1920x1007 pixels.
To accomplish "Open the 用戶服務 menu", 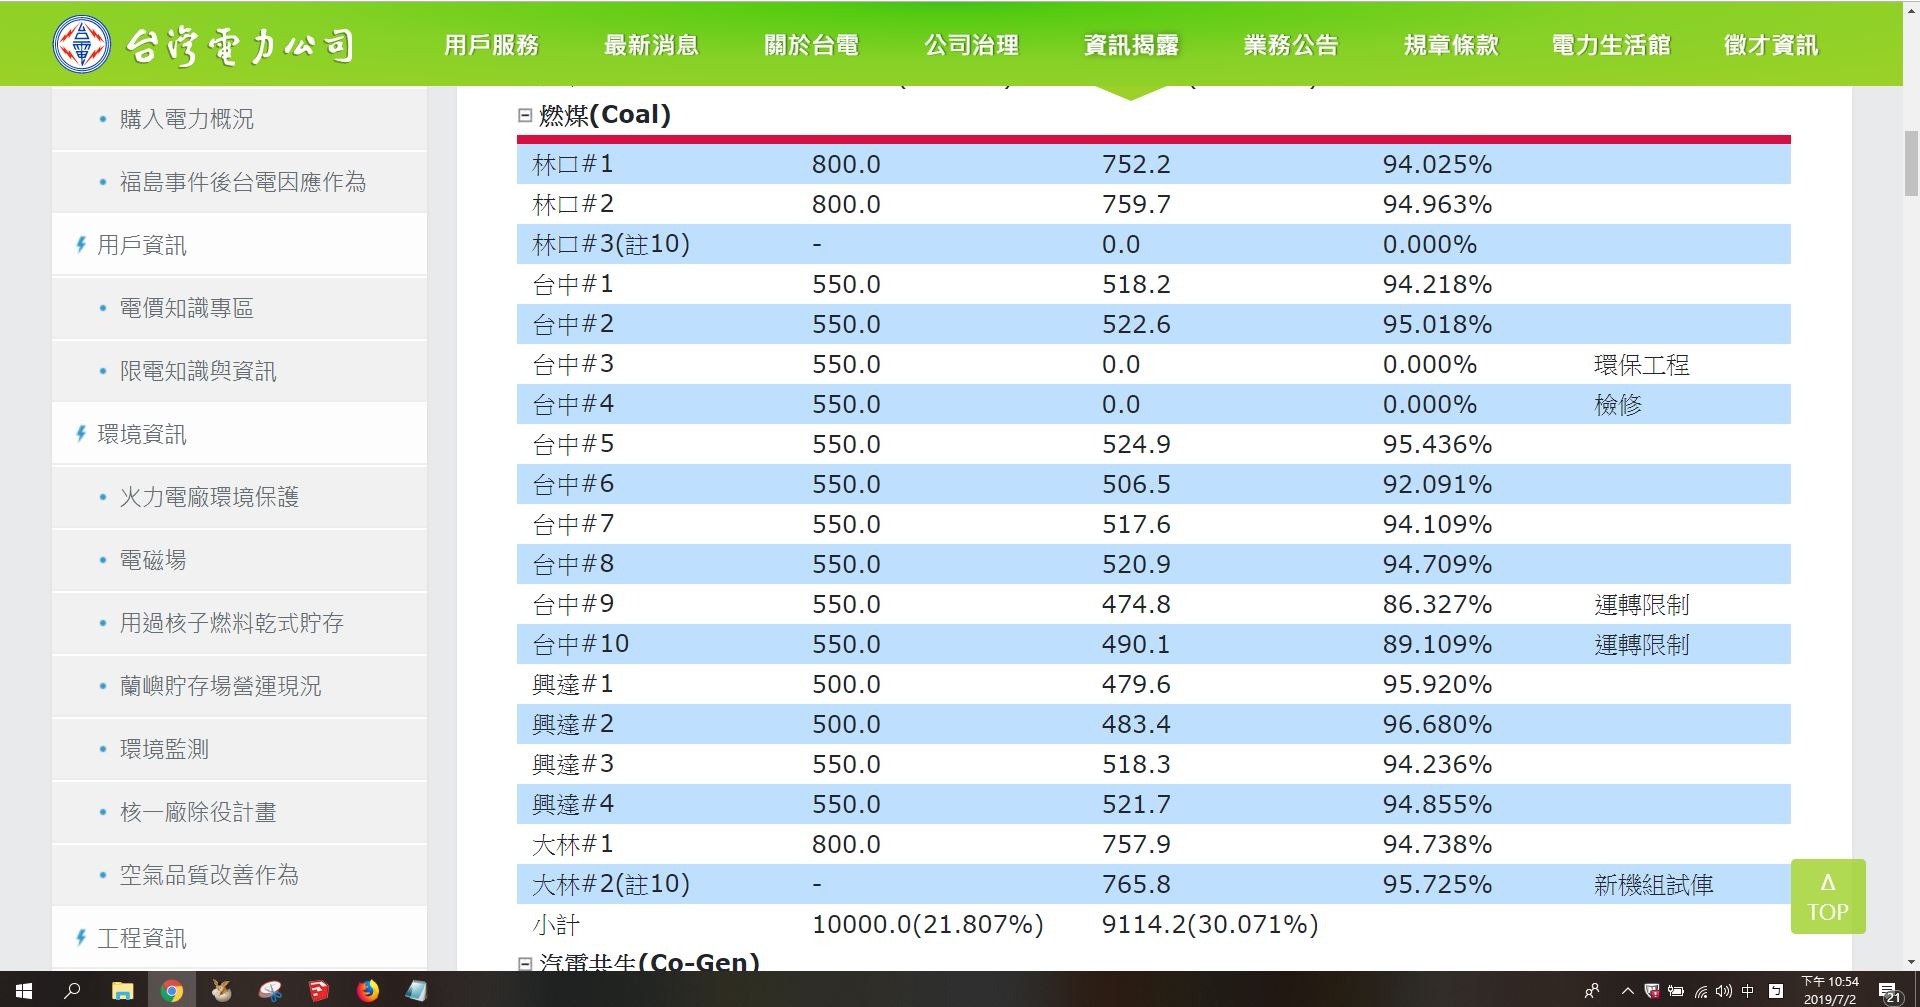I will coord(491,45).
